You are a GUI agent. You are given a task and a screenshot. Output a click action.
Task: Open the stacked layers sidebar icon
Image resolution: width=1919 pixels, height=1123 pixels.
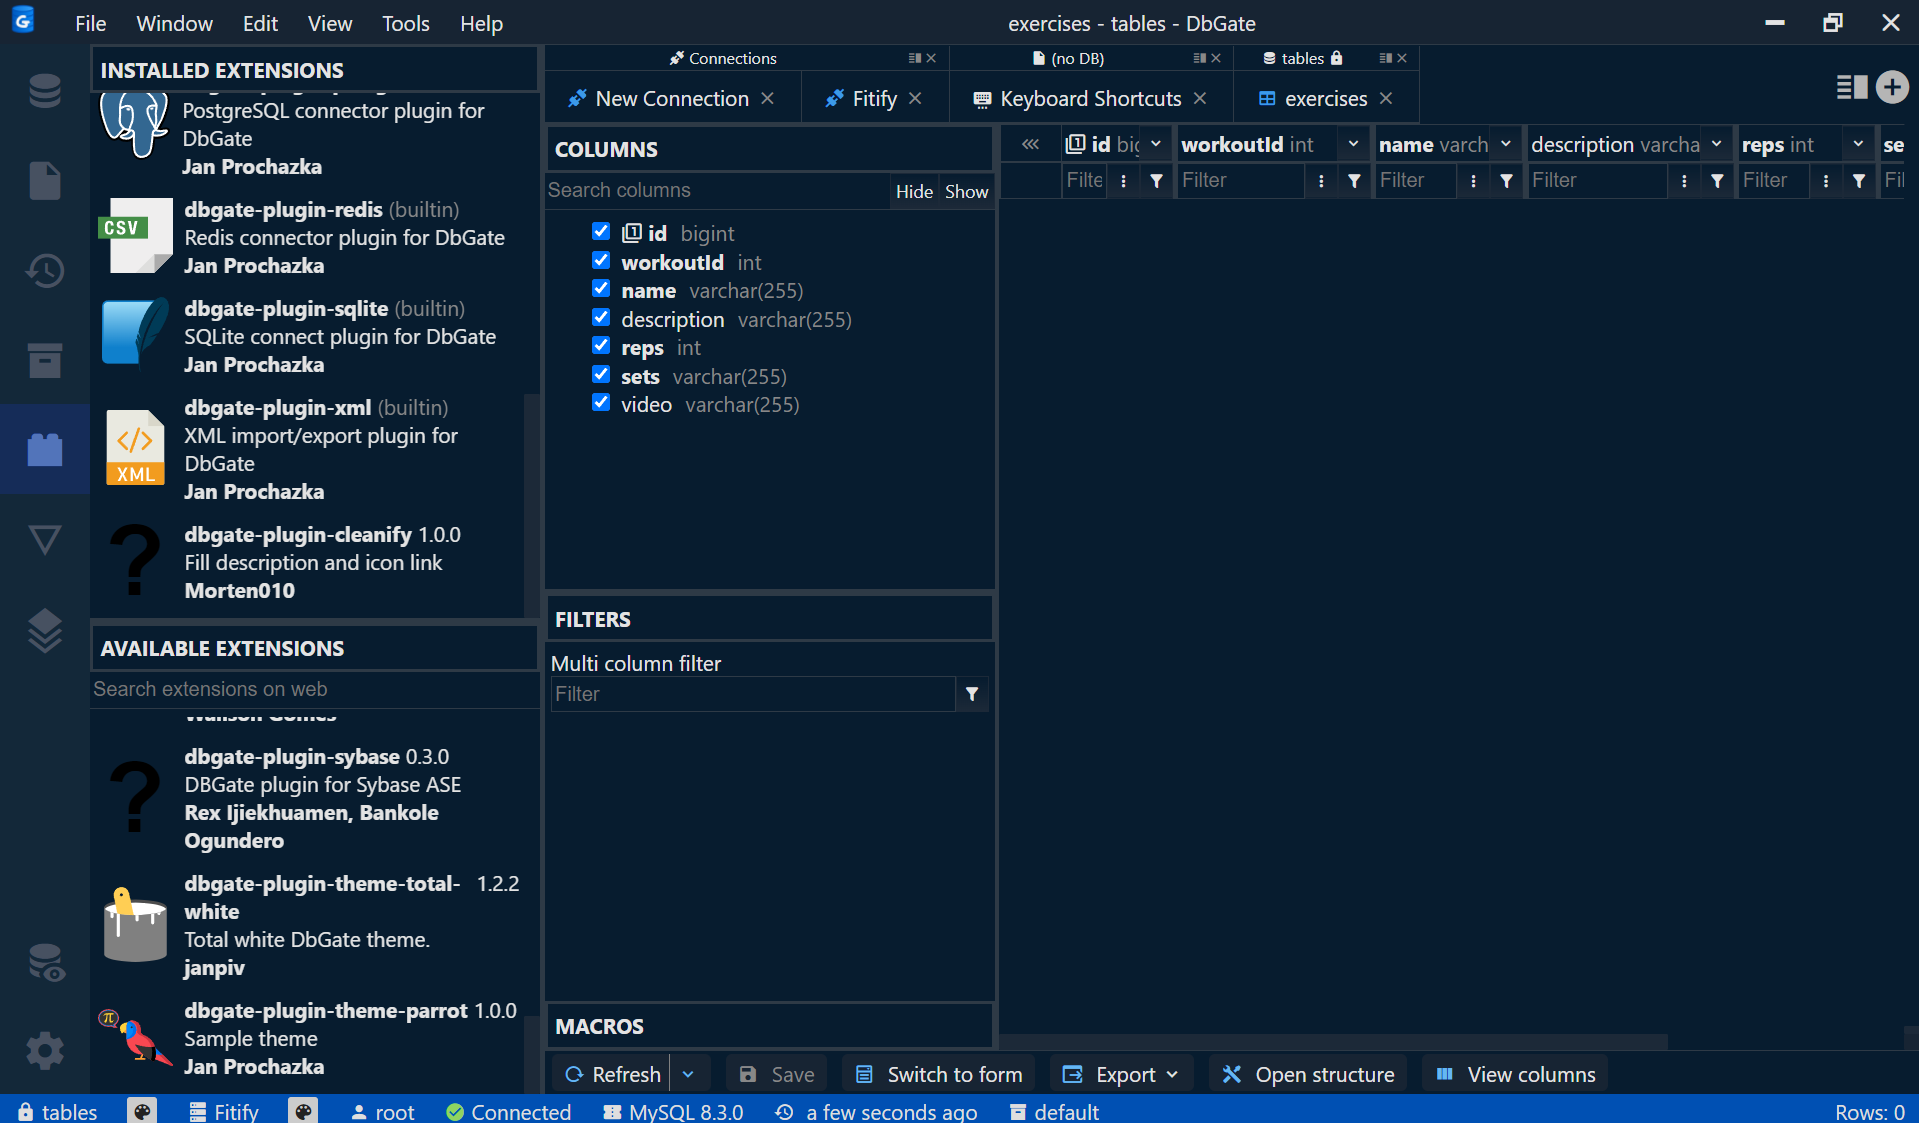click(45, 630)
